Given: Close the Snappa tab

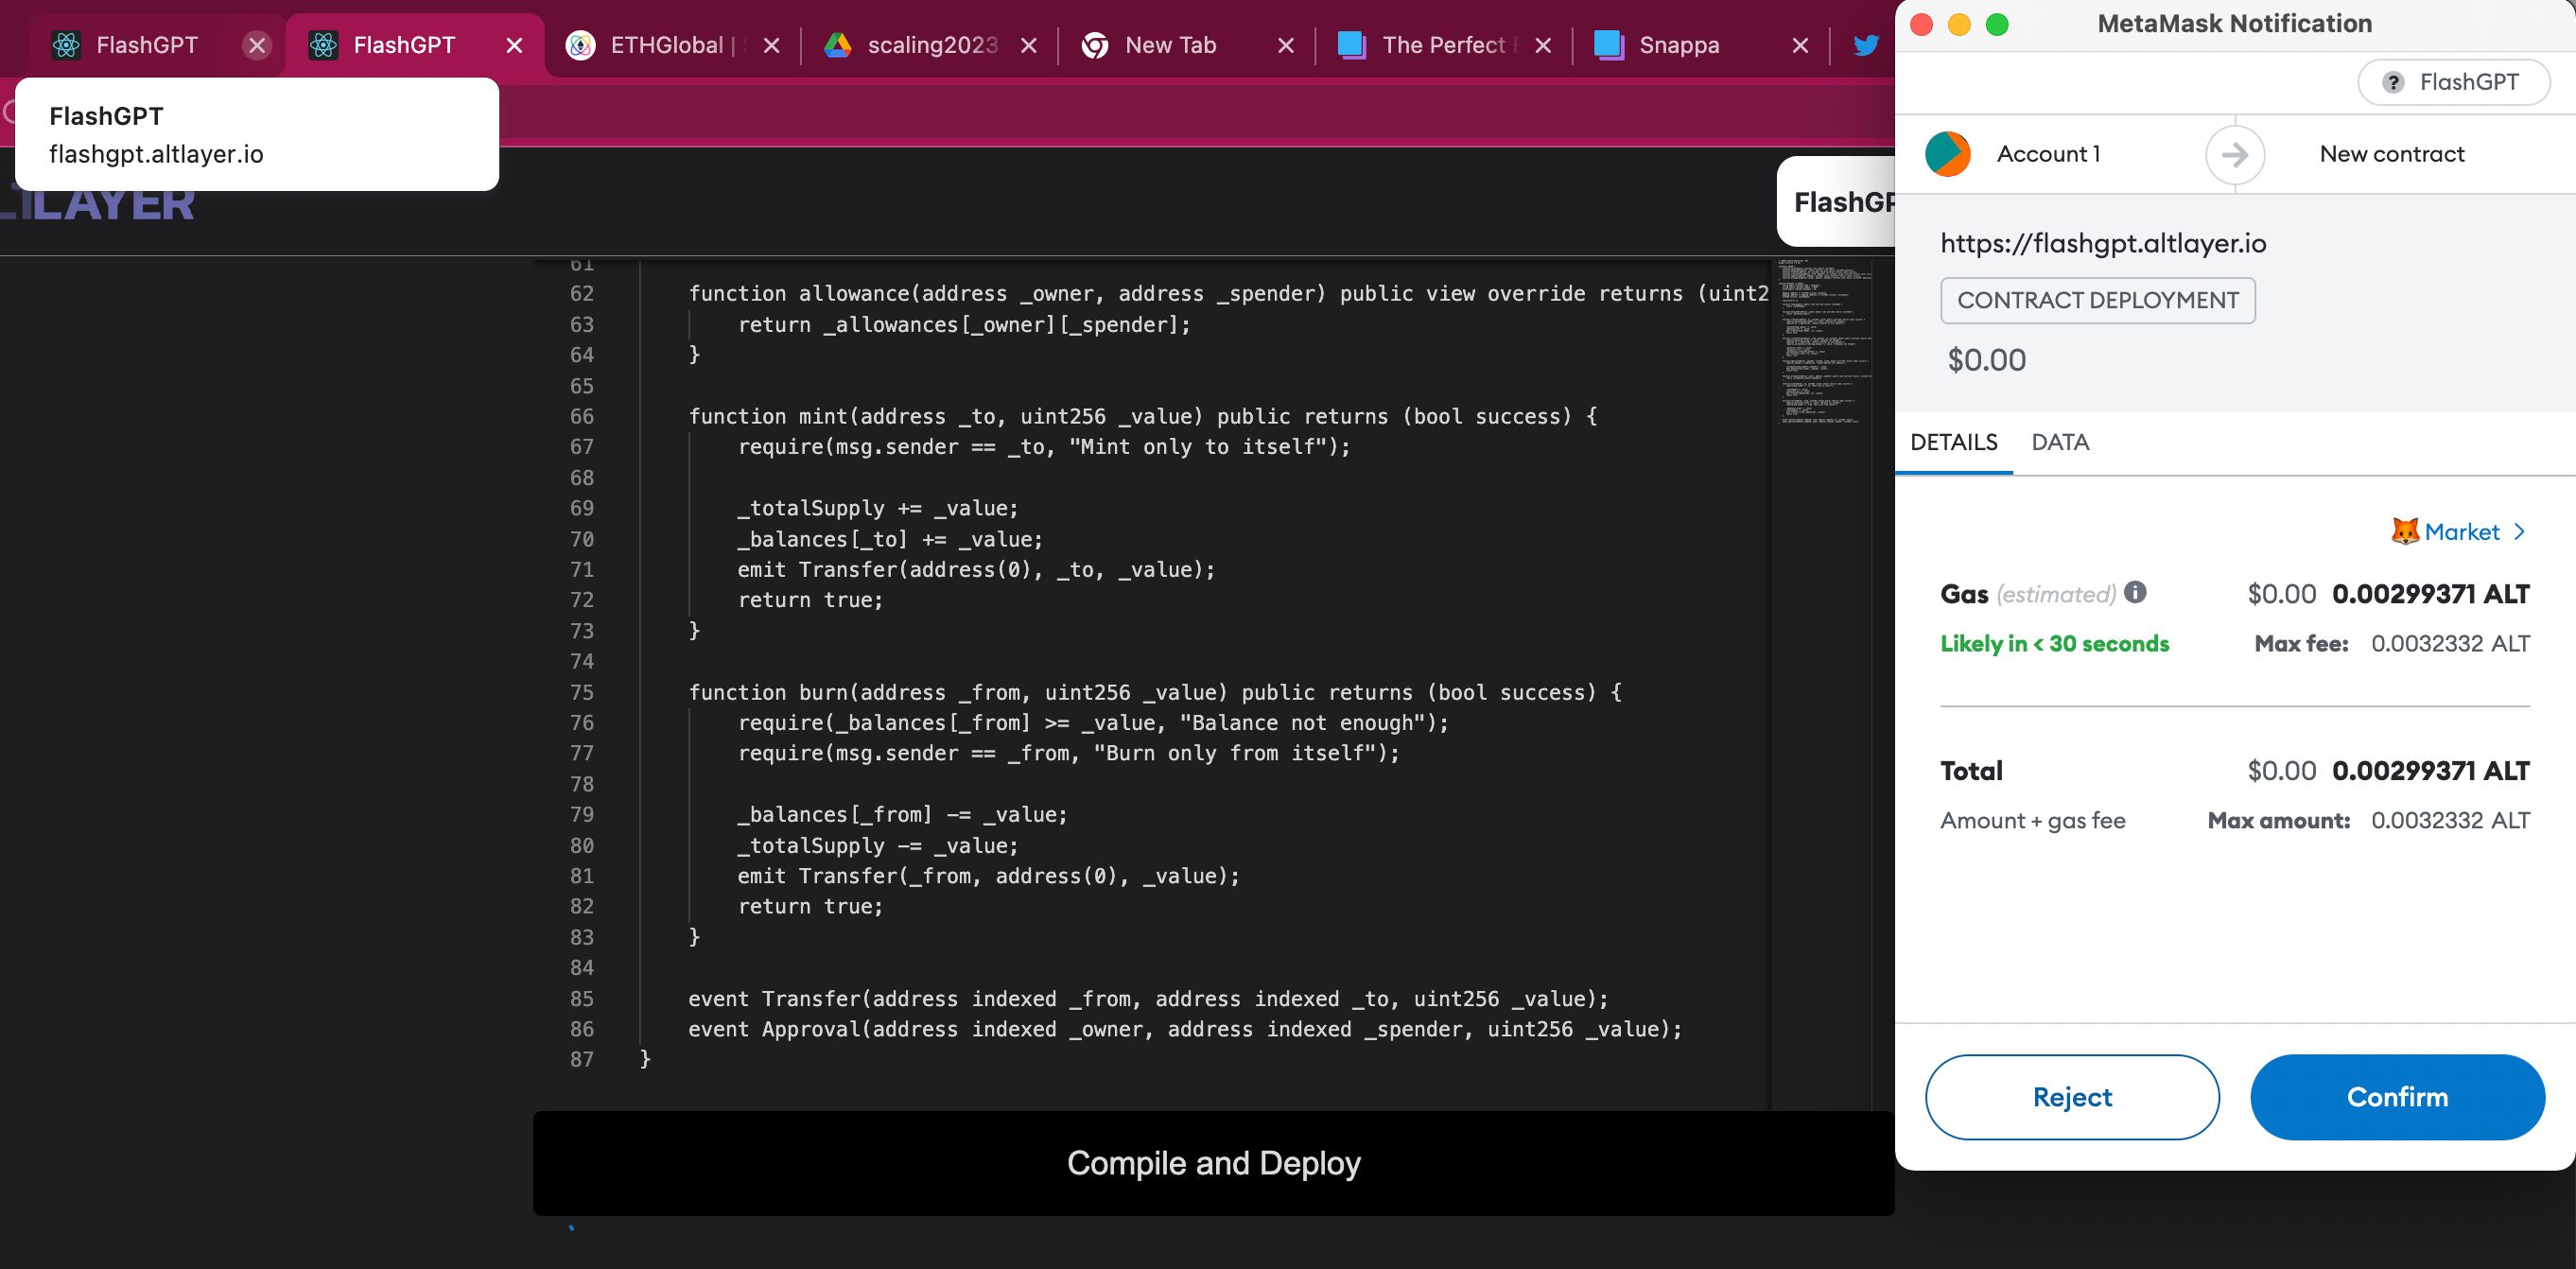Looking at the screenshot, I should coord(1800,45).
